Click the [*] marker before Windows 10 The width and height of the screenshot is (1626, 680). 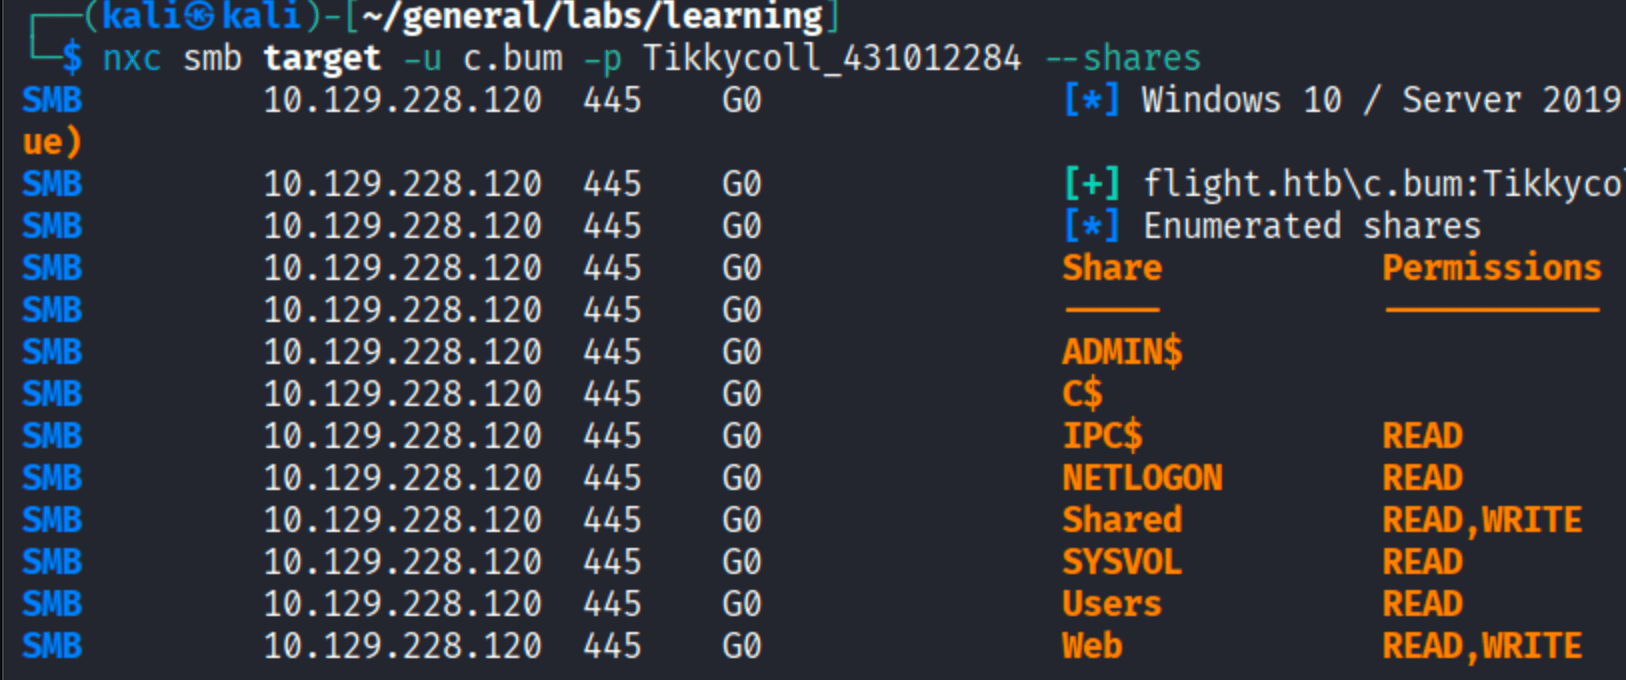[1092, 100]
